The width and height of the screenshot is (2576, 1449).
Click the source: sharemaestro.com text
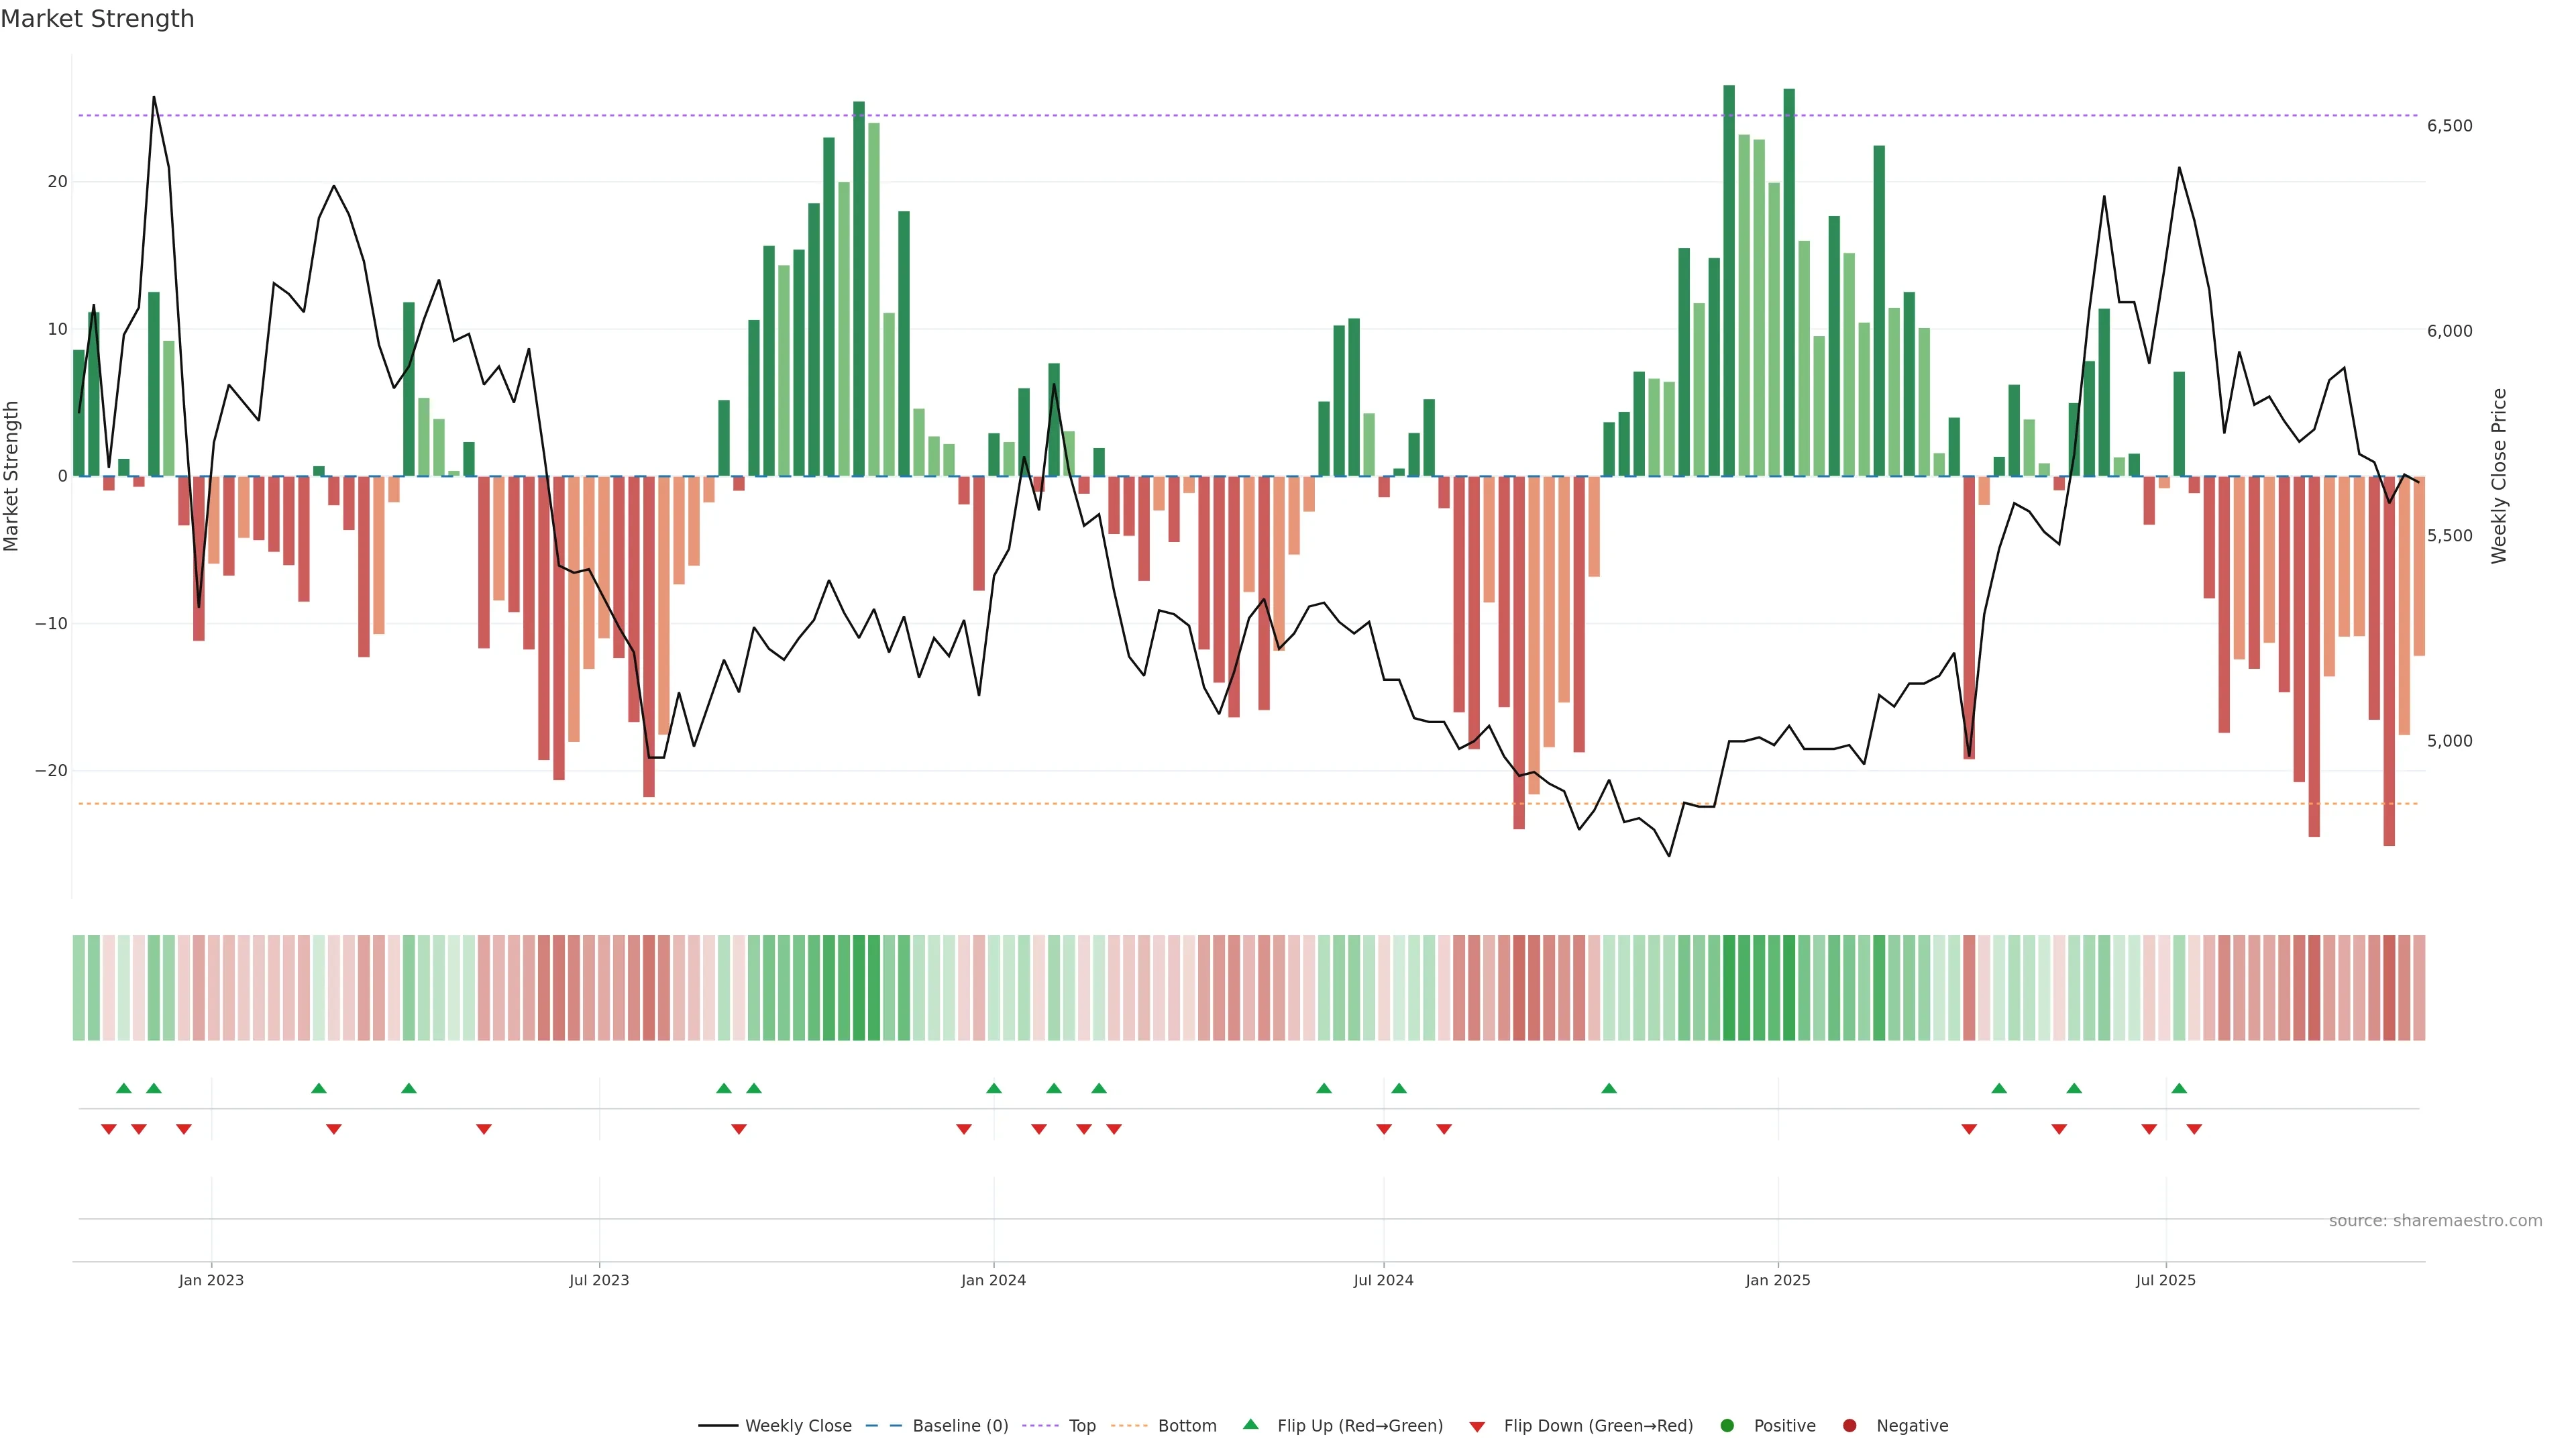pyautogui.click(x=2435, y=1220)
